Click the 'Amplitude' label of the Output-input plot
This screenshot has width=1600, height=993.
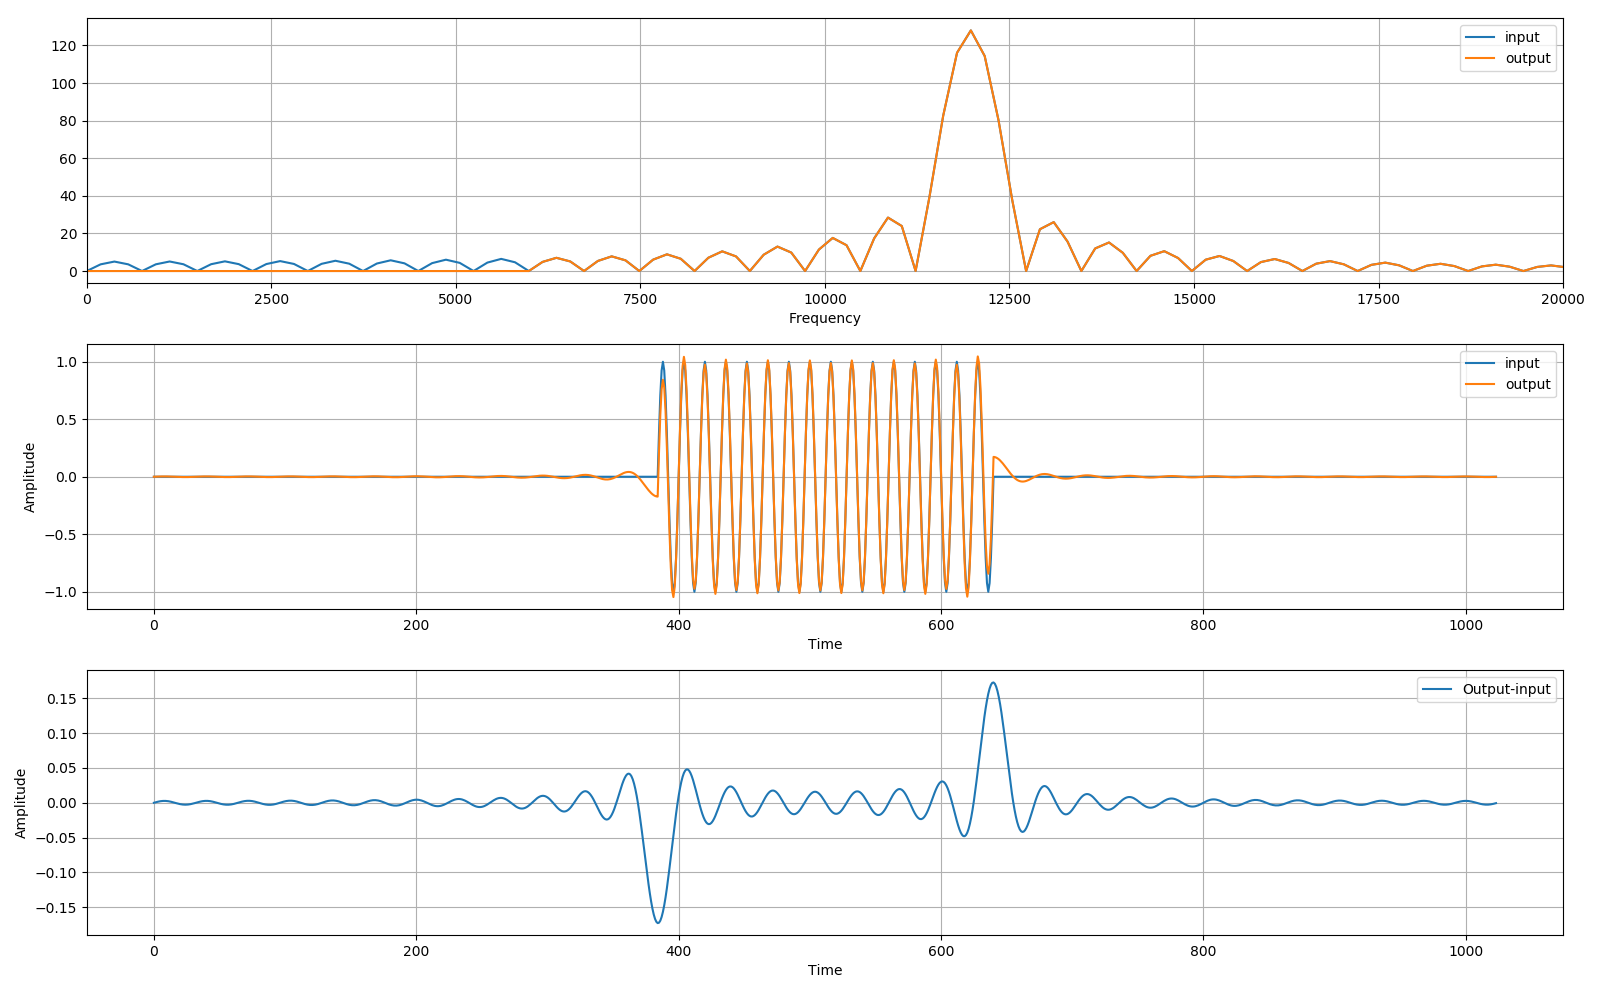click(21, 803)
